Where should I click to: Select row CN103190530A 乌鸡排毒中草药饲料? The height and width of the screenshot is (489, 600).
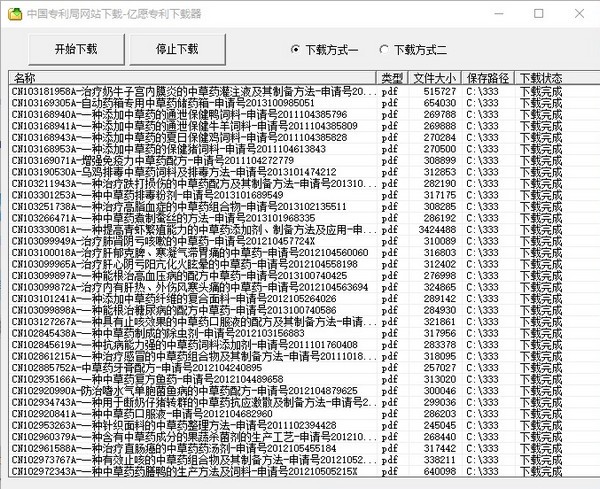304,172
